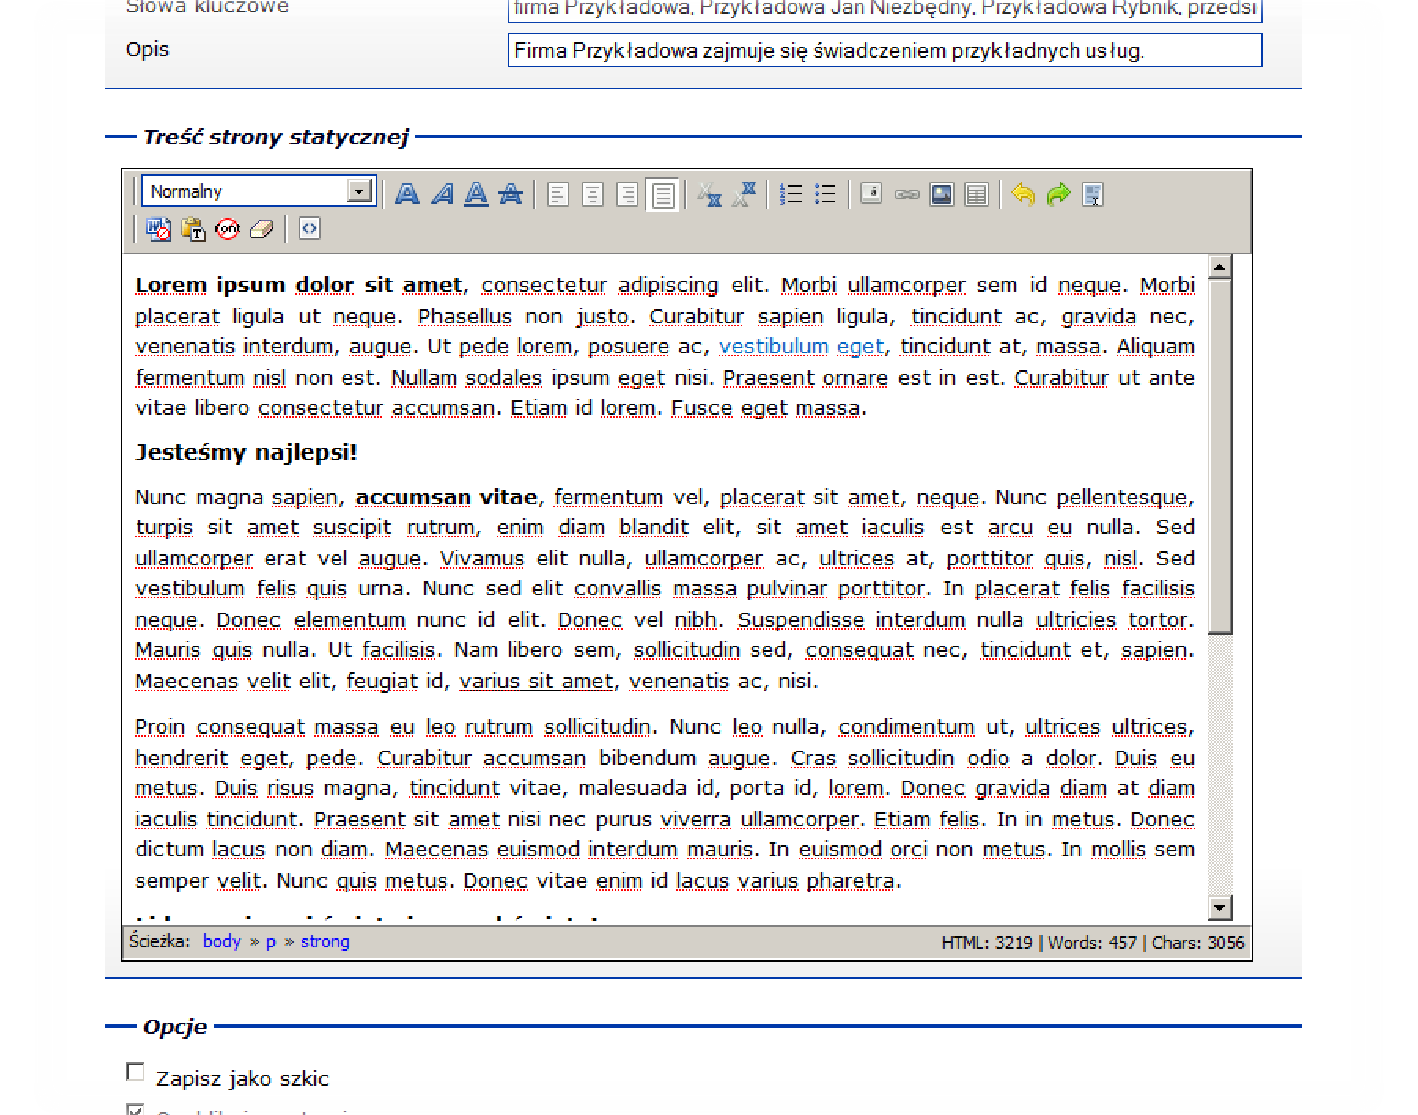Tick the Zapisz jako szkic checkbox

pos(135,1072)
